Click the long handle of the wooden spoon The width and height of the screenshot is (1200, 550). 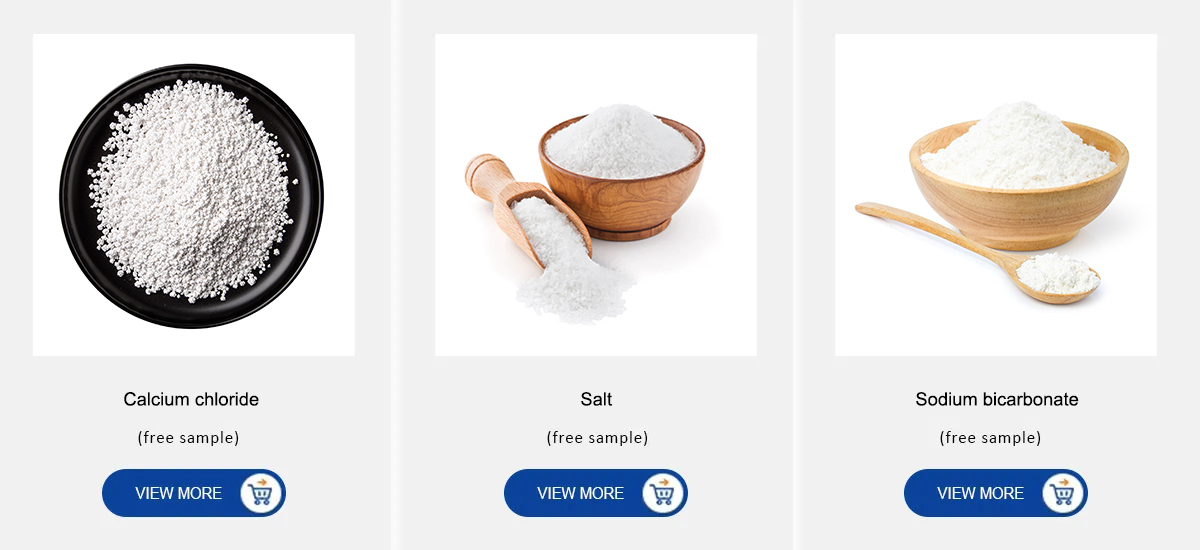tap(935, 230)
